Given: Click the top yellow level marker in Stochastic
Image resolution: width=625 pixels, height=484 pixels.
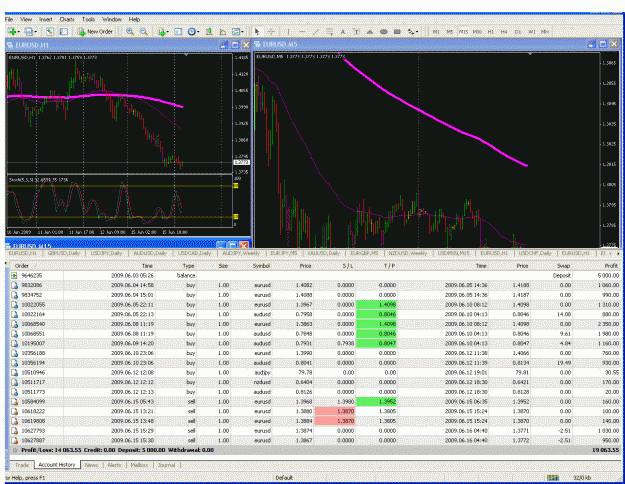Looking at the screenshot, I should (x=236, y=185).
